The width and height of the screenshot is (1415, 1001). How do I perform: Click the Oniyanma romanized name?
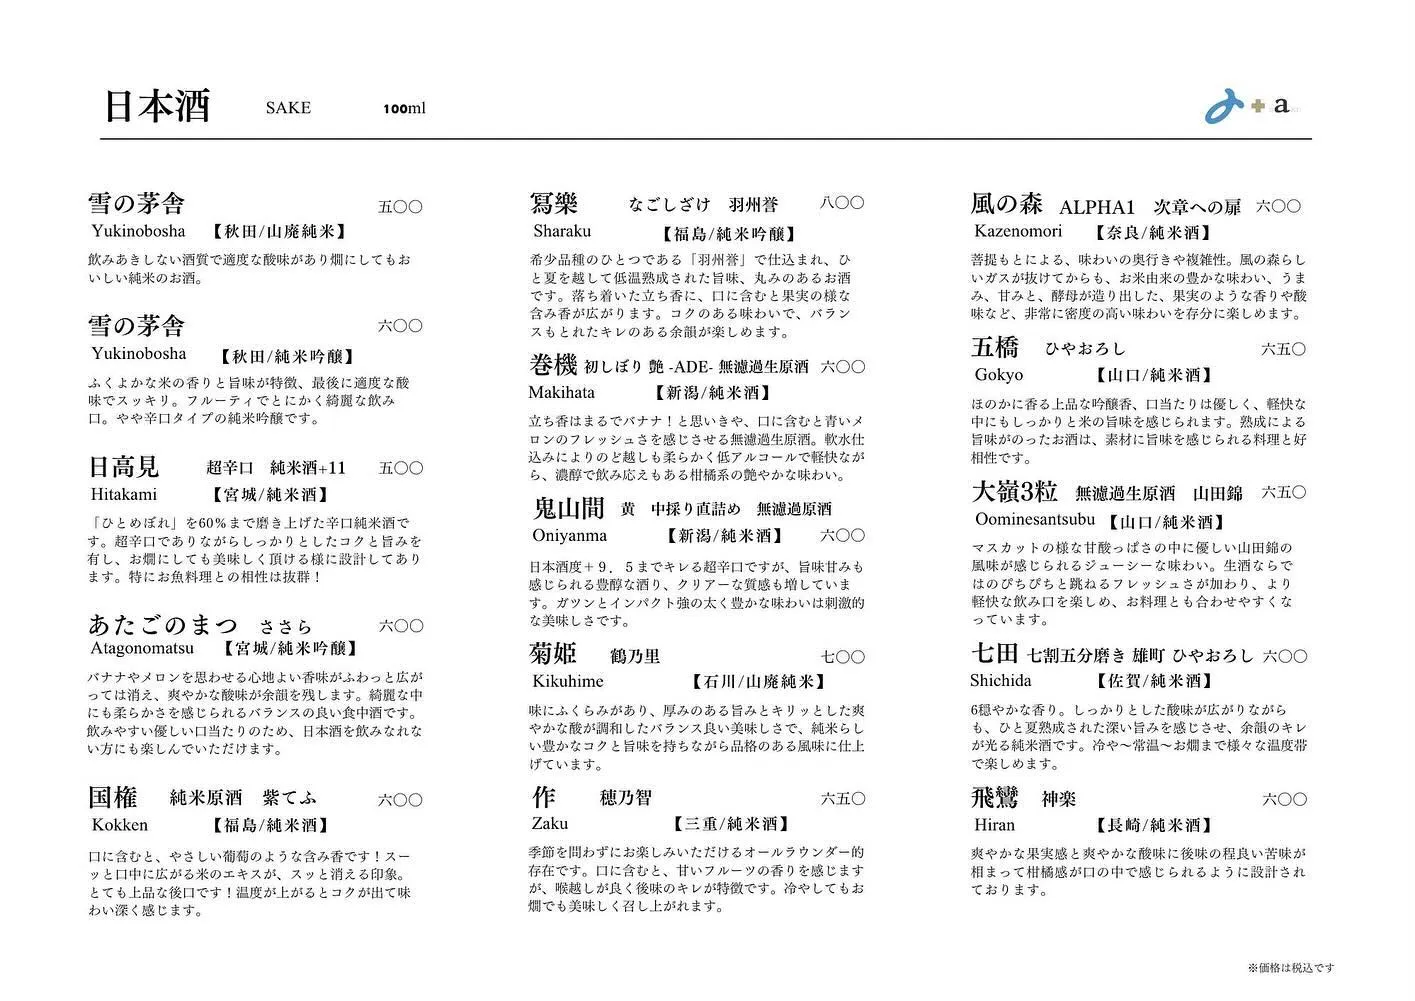click(569, 536)
